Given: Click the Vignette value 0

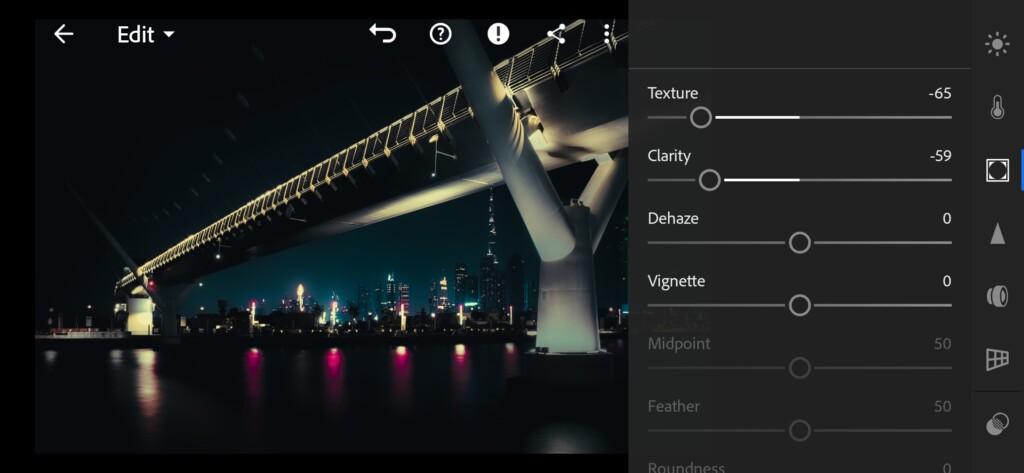Looking at the screenshot, I should pos(947,282).
